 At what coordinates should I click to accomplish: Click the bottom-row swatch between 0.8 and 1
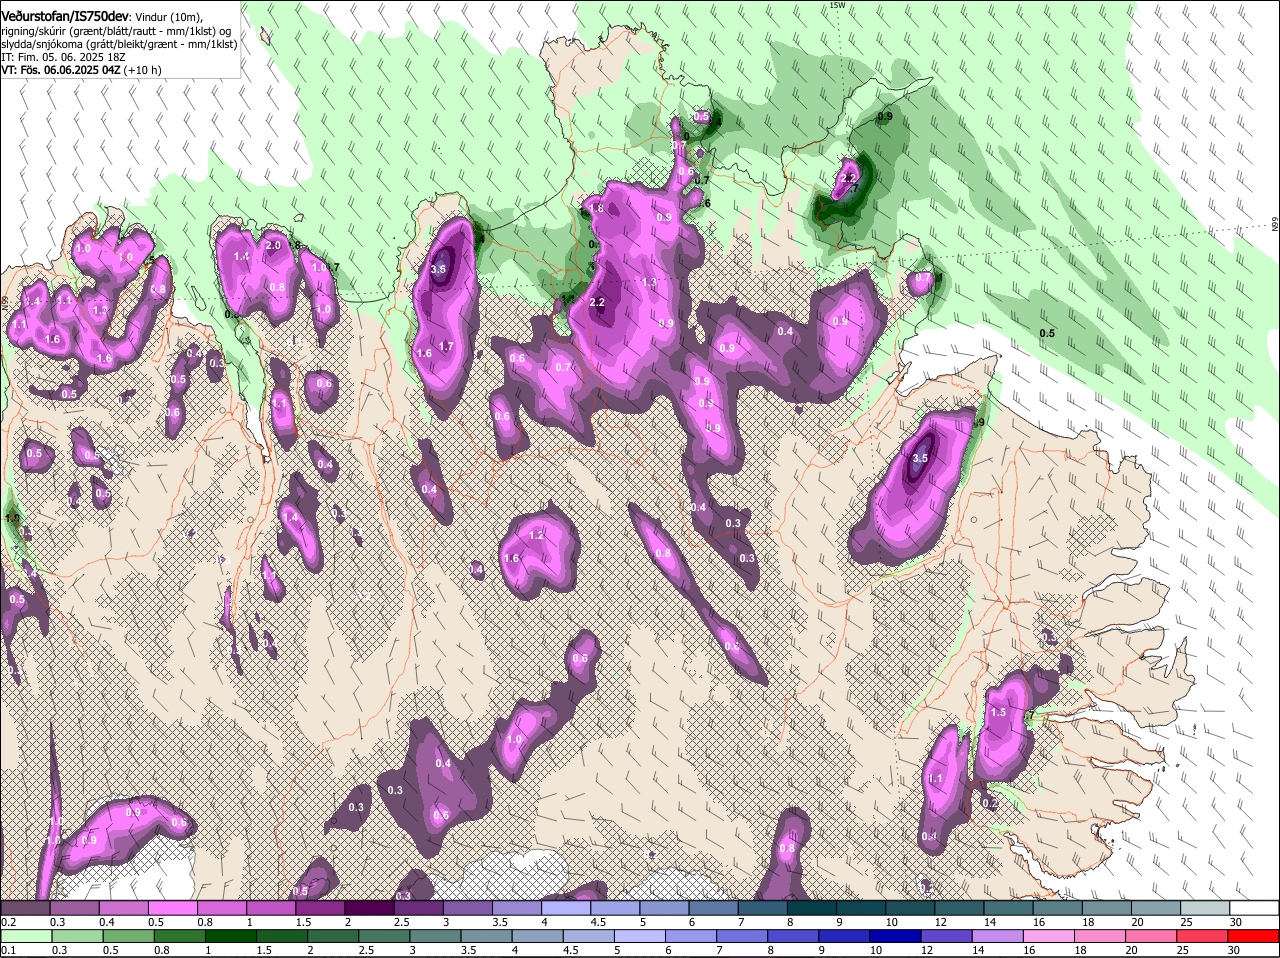[180, 936]
